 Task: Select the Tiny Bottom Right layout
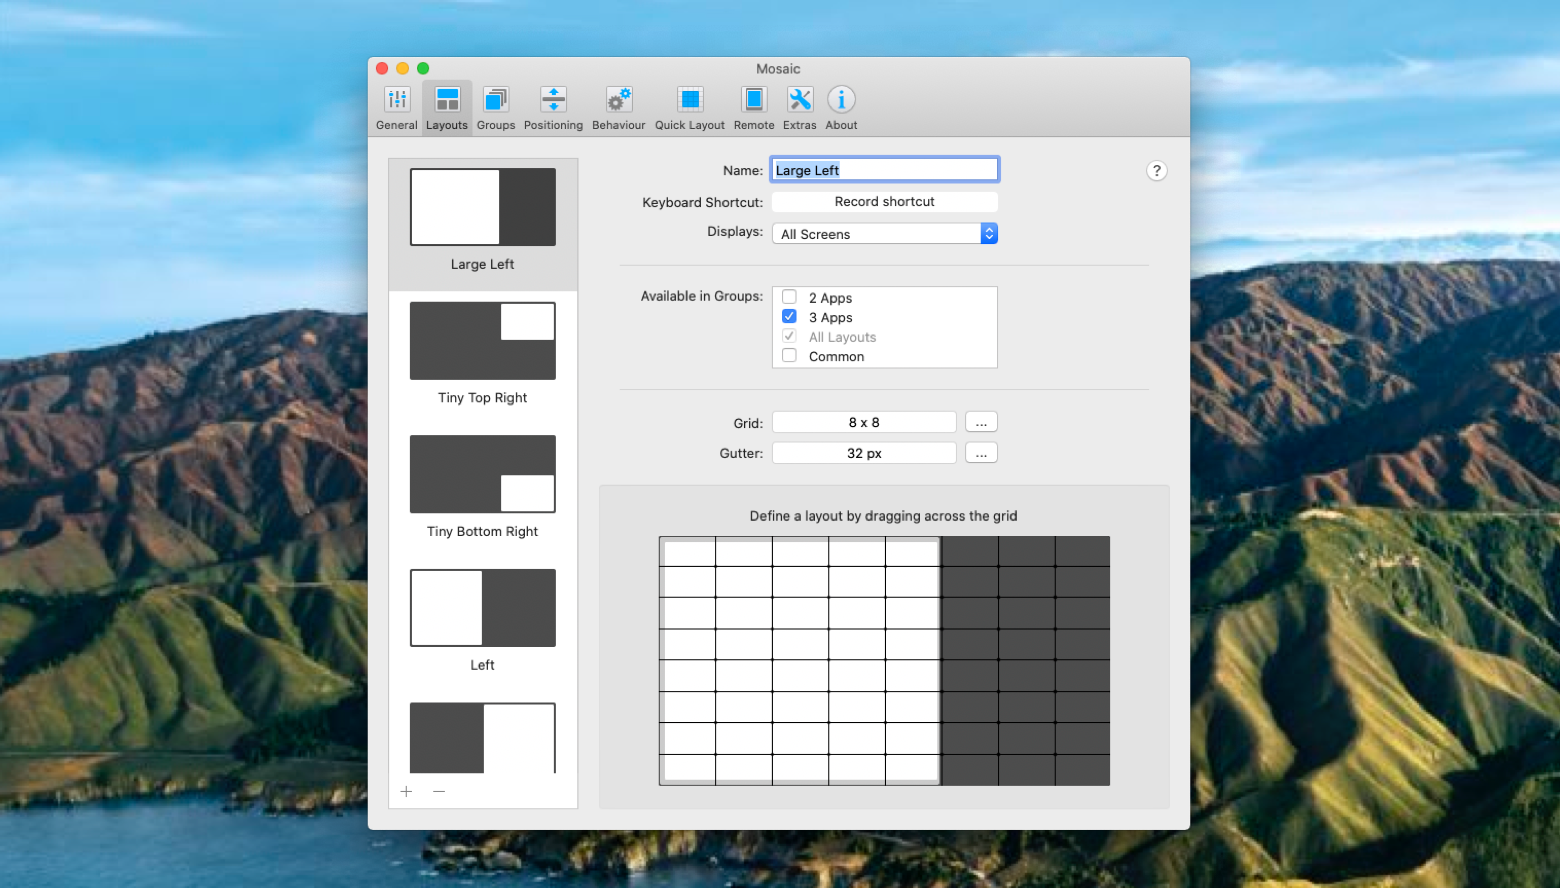click(482, 474)
